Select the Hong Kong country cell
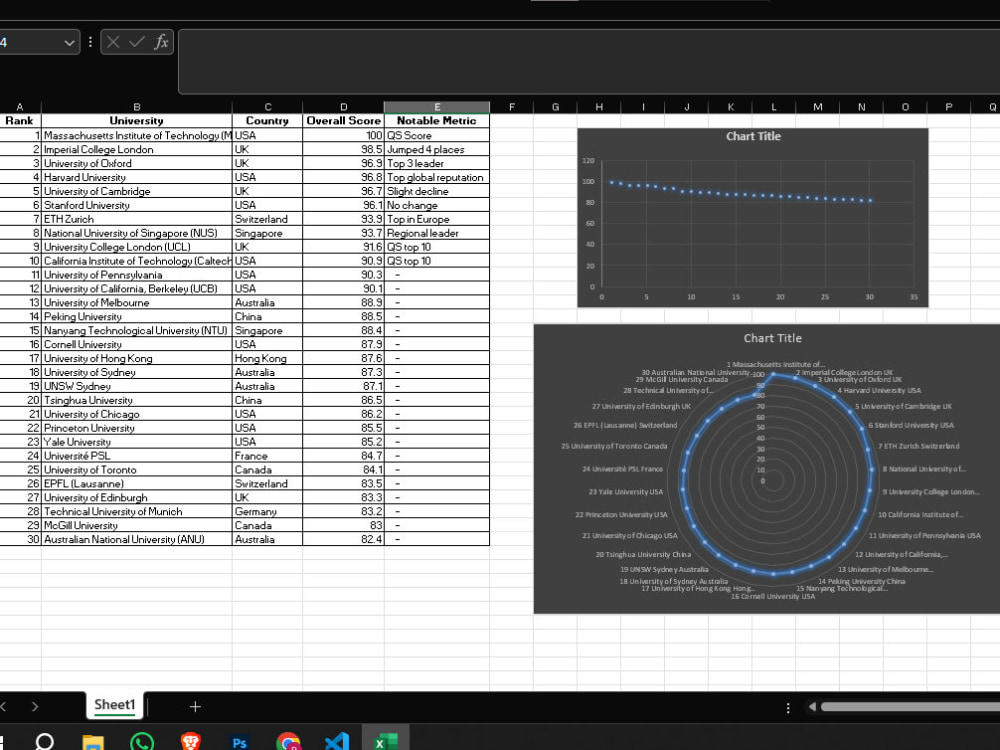The width and height of the screenshot is (1000, 750). (267, 358)
